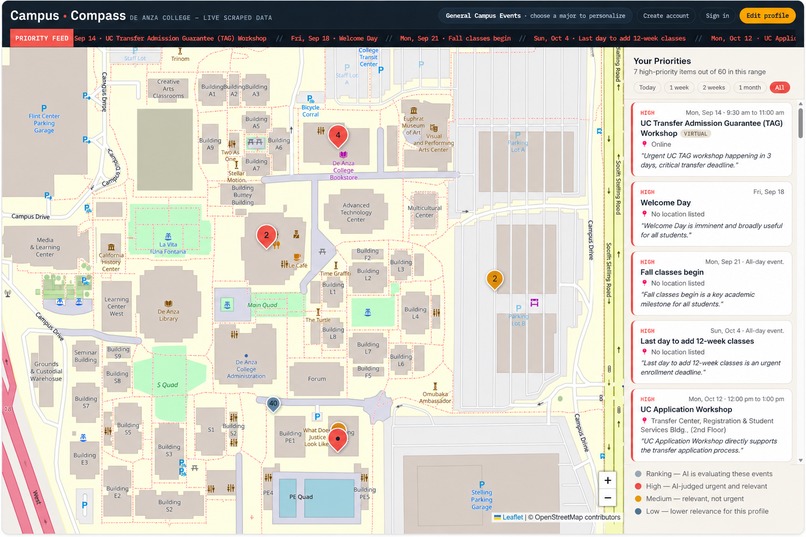Filter priorities to 1 week
Screen dimensions: 806x537
pos(679,87)
